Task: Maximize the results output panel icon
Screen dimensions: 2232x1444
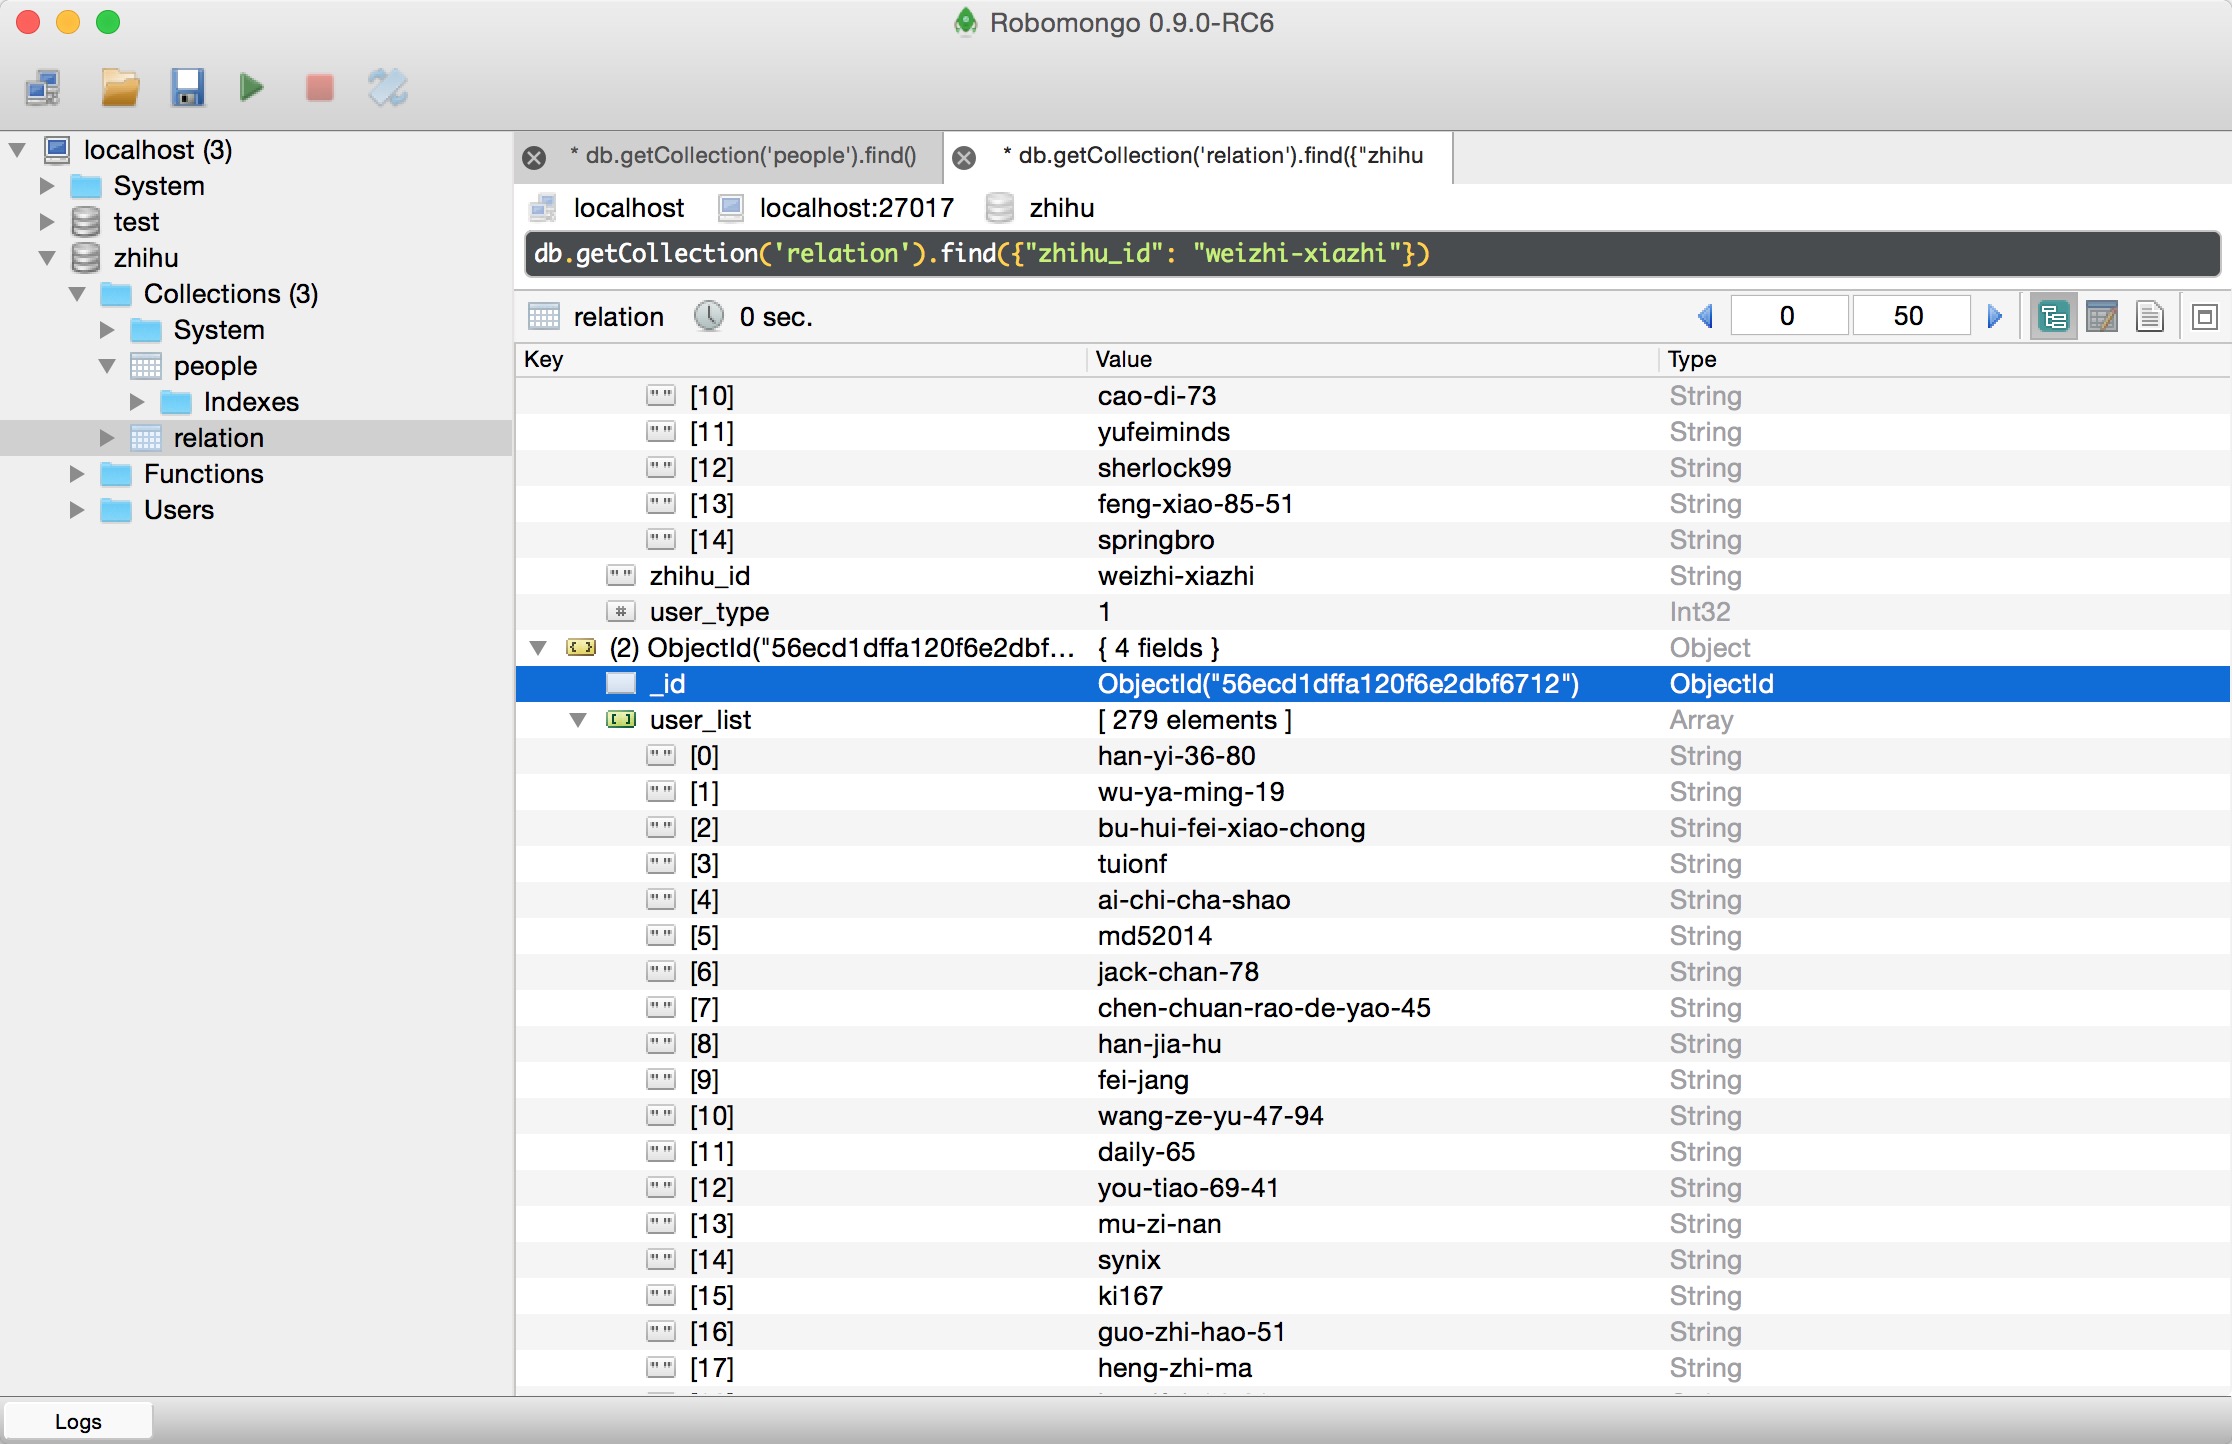Action: 2204,317
